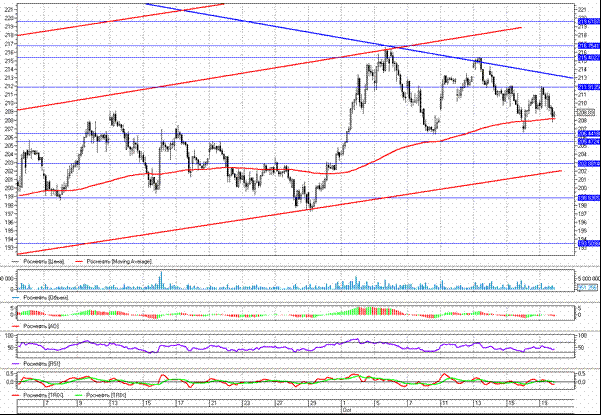601x415 pixels.
Task: Click the red moving average curve
Action: (400, 144)
